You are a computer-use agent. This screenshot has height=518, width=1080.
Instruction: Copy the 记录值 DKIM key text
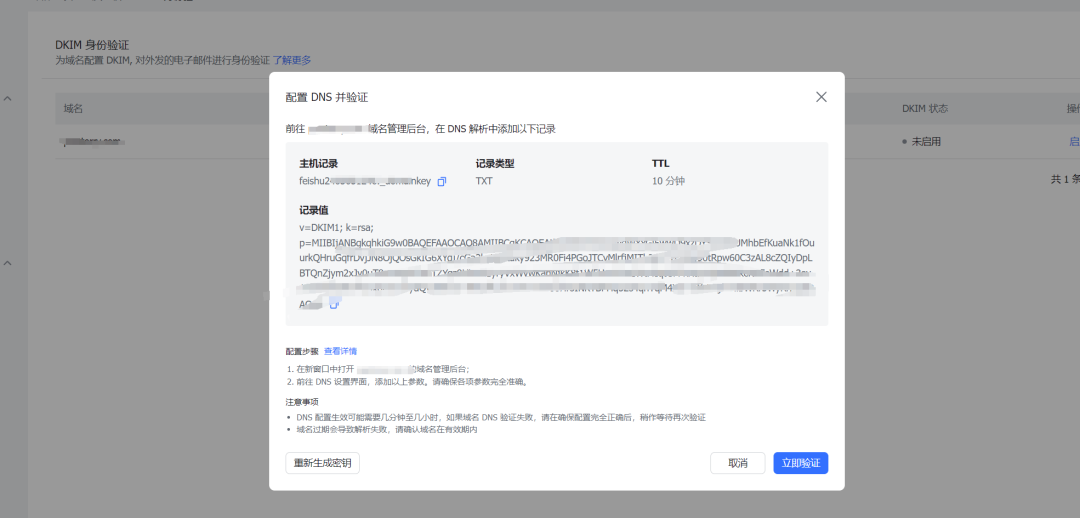(x=334, y=304)
